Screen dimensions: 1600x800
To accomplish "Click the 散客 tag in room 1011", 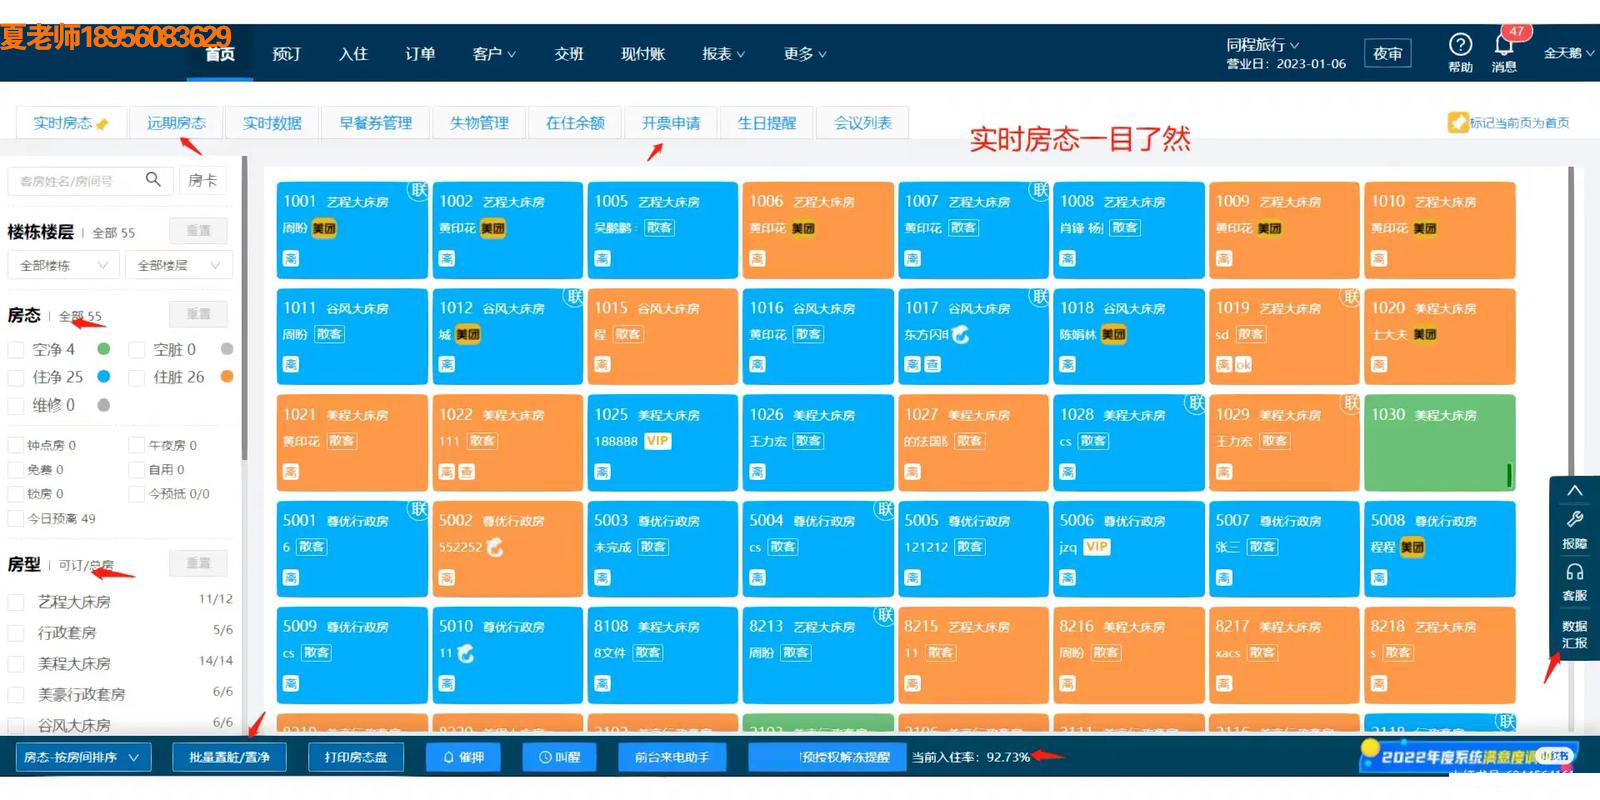I will [x=329, y=334].
